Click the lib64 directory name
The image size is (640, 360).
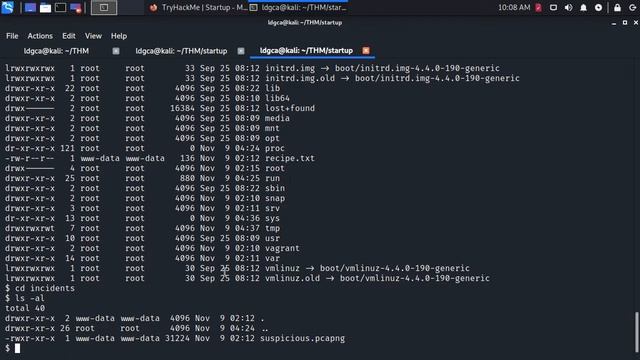[x=278, y=98]
